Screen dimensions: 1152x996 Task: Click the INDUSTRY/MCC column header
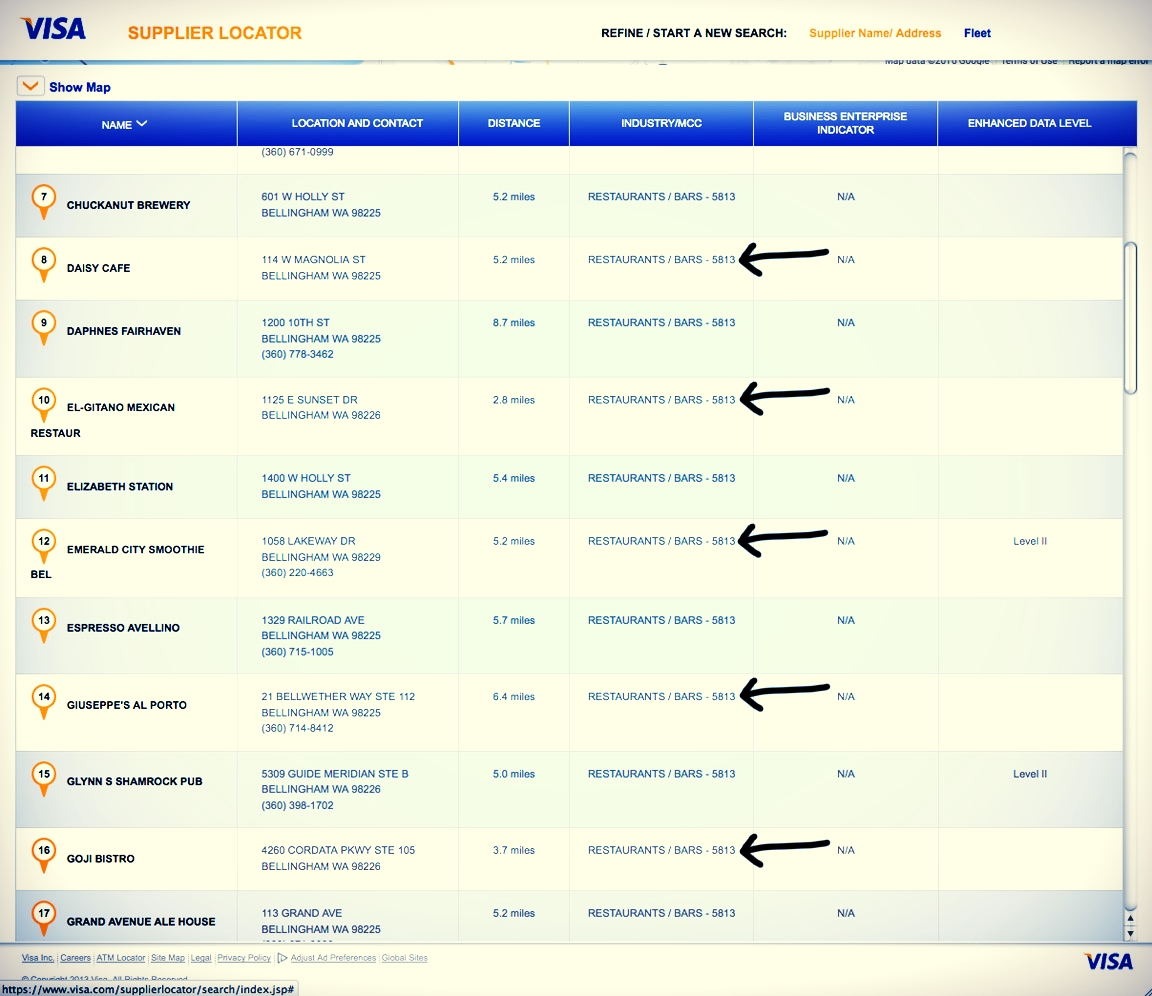pyautogui.click(x=661, y=123)
